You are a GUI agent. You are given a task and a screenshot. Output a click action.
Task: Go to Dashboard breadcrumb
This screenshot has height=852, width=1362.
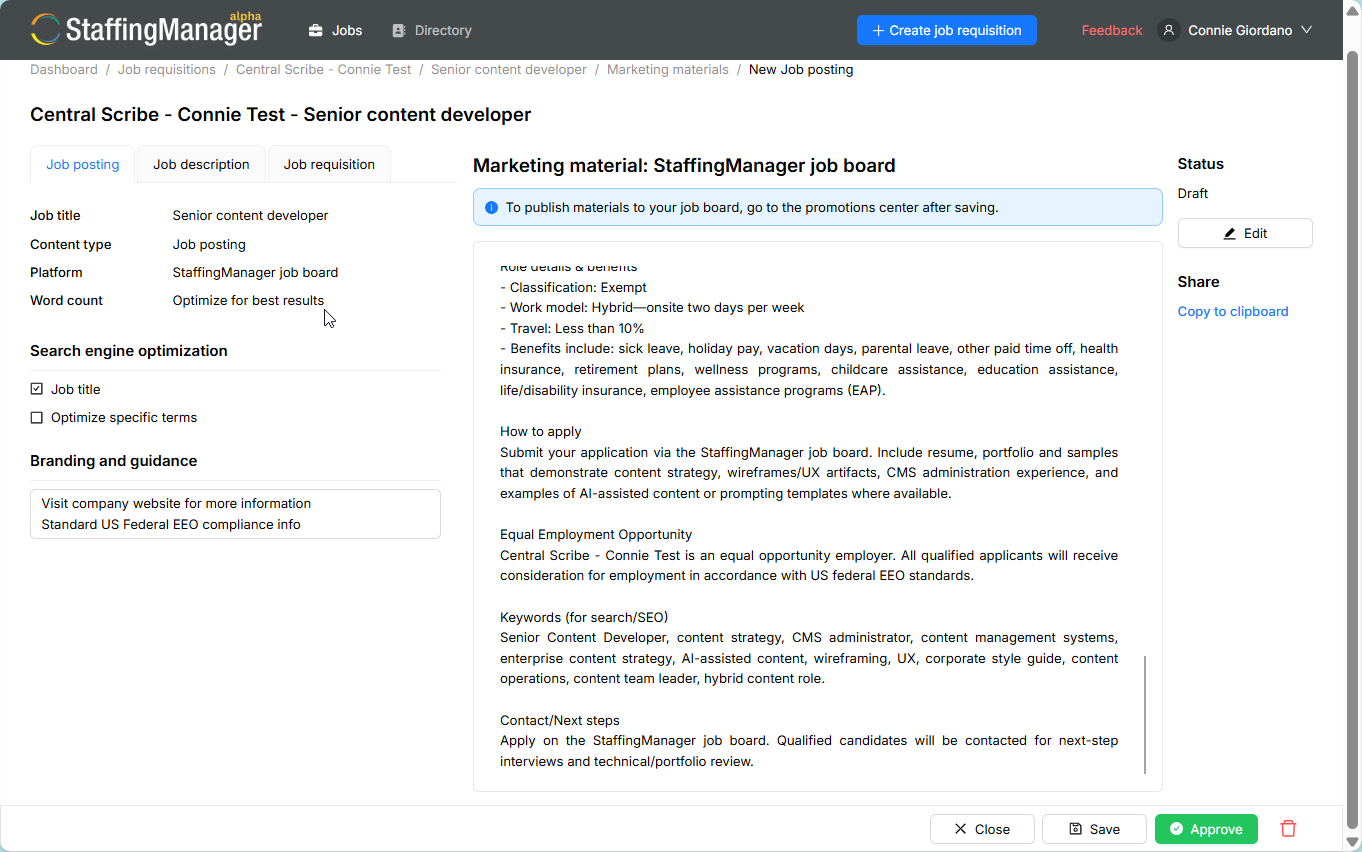click(64, 70)
